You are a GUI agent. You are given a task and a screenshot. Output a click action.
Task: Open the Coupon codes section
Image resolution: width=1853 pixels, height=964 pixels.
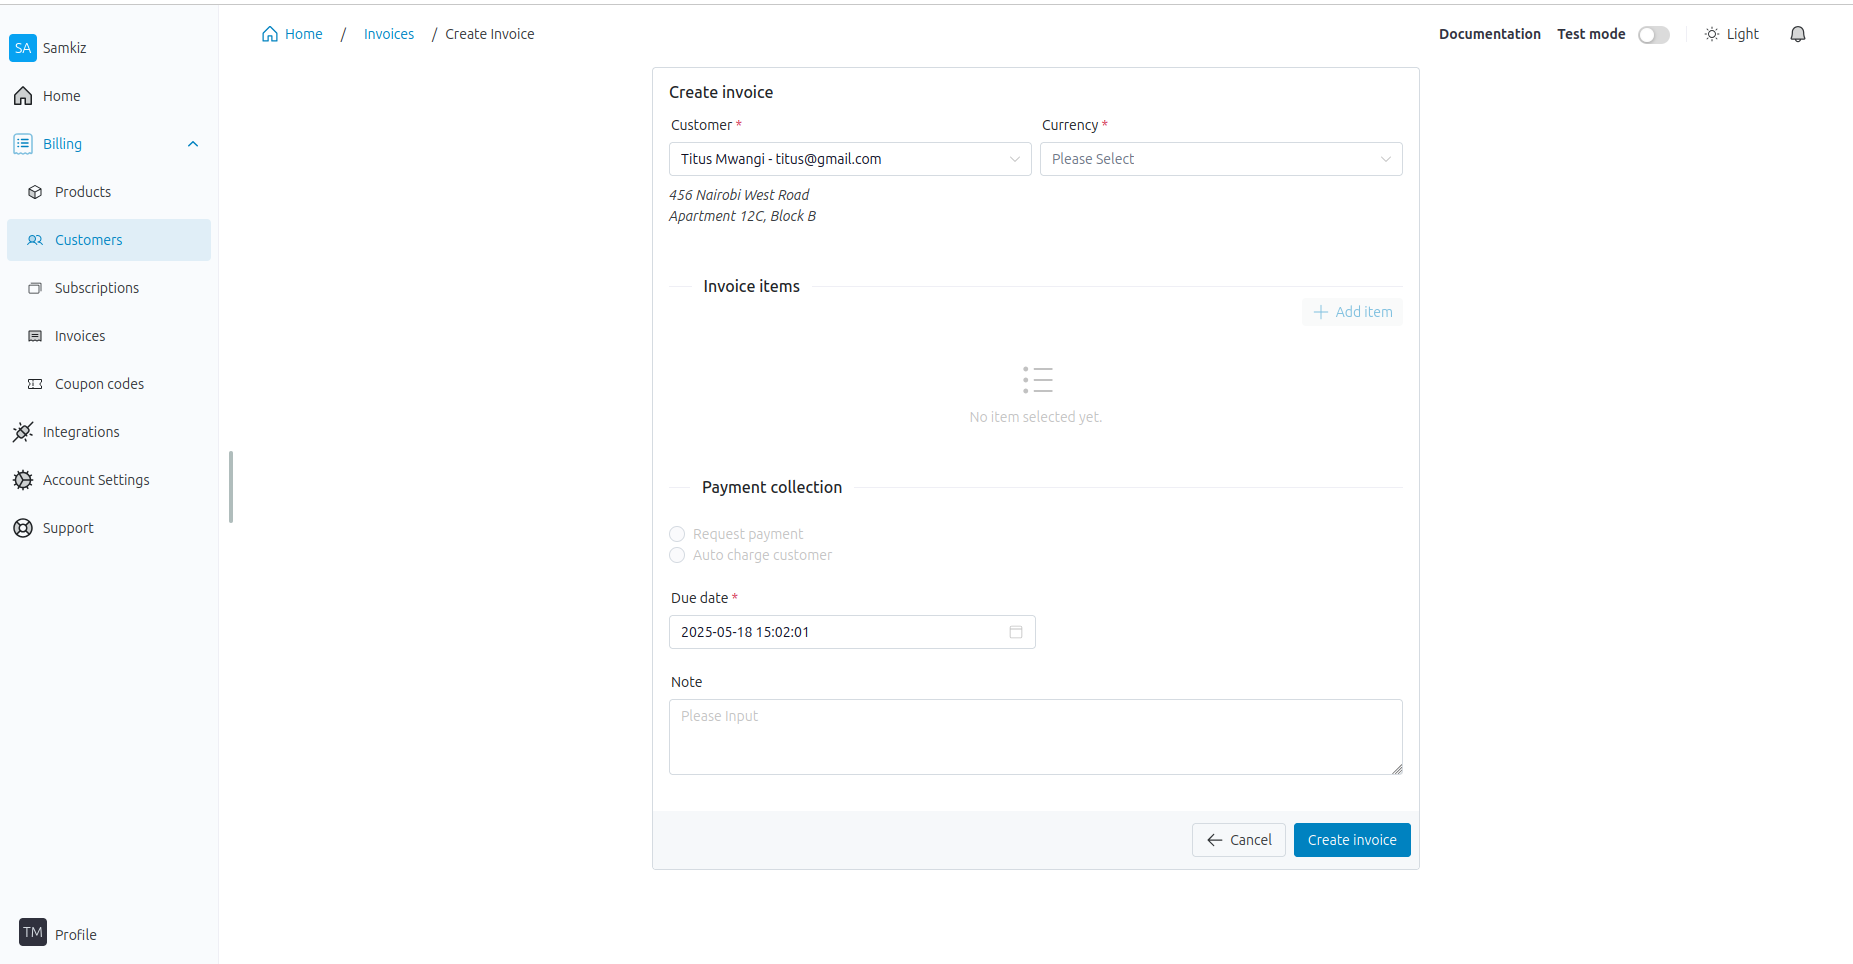click(99, 384)
